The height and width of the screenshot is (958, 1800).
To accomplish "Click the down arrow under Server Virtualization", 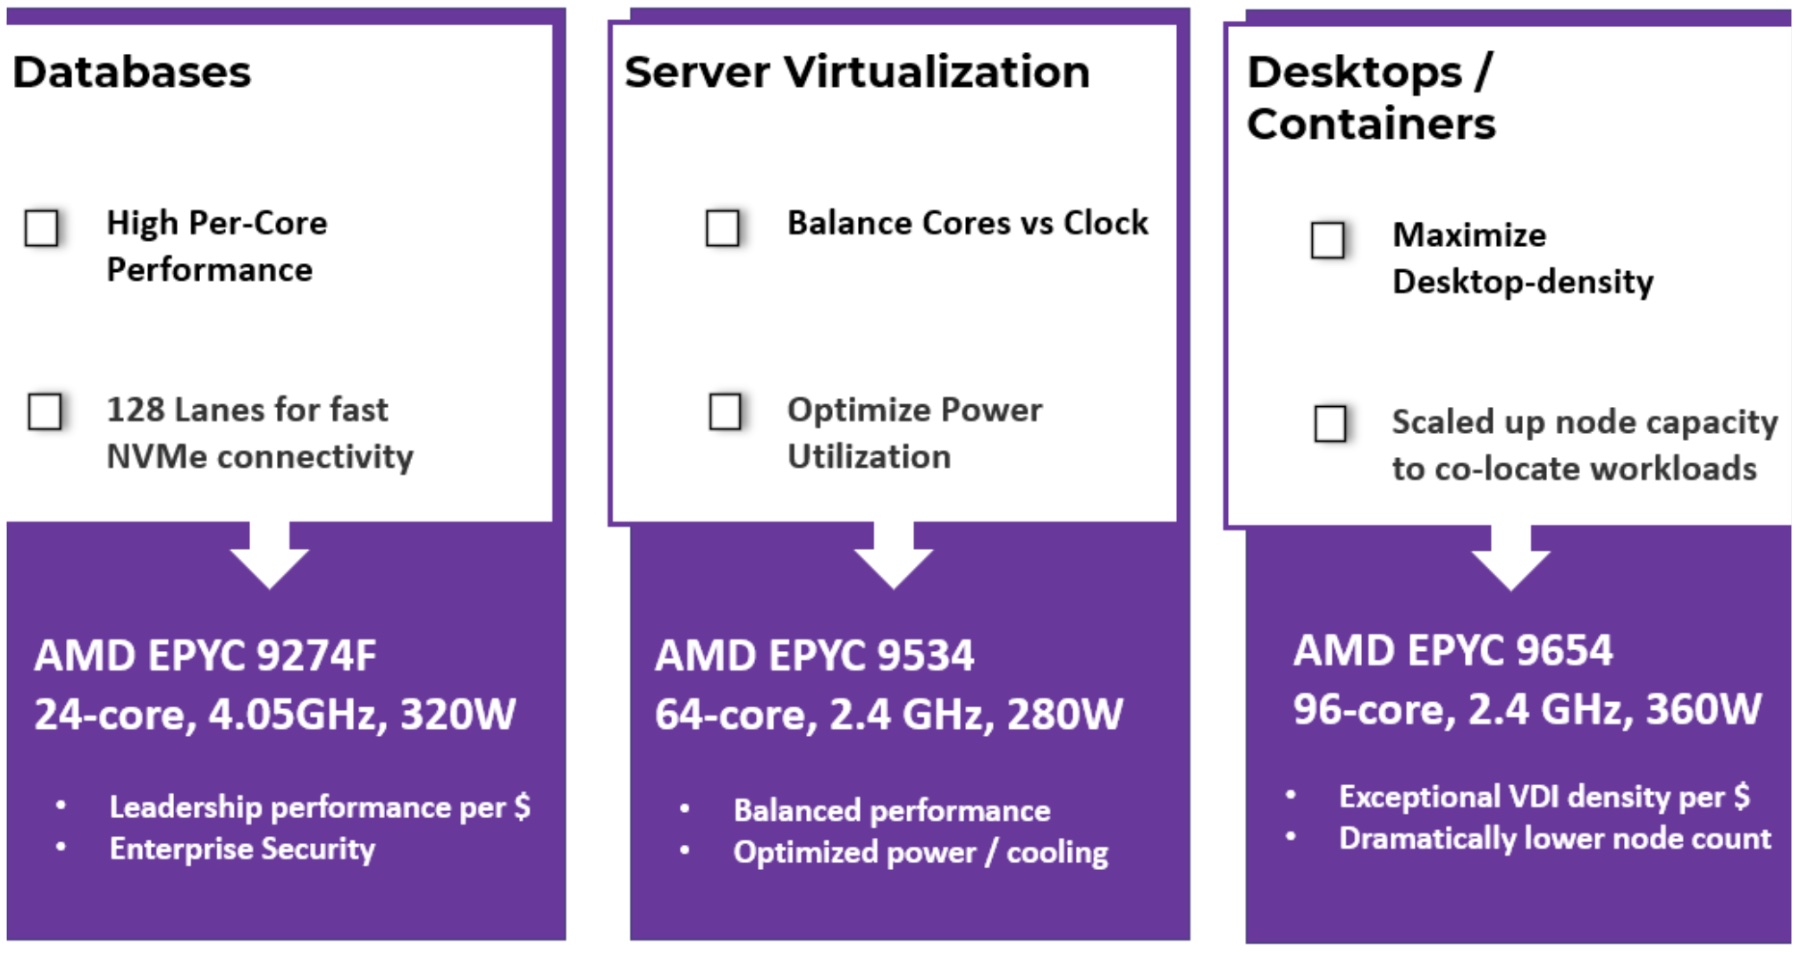I will pos(893,556).
